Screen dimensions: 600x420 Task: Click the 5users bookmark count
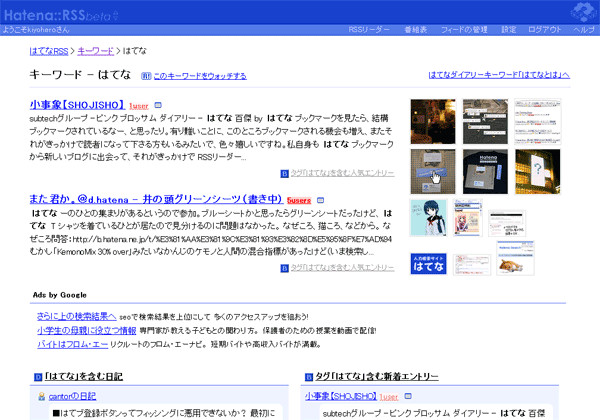tap(299, 200)
